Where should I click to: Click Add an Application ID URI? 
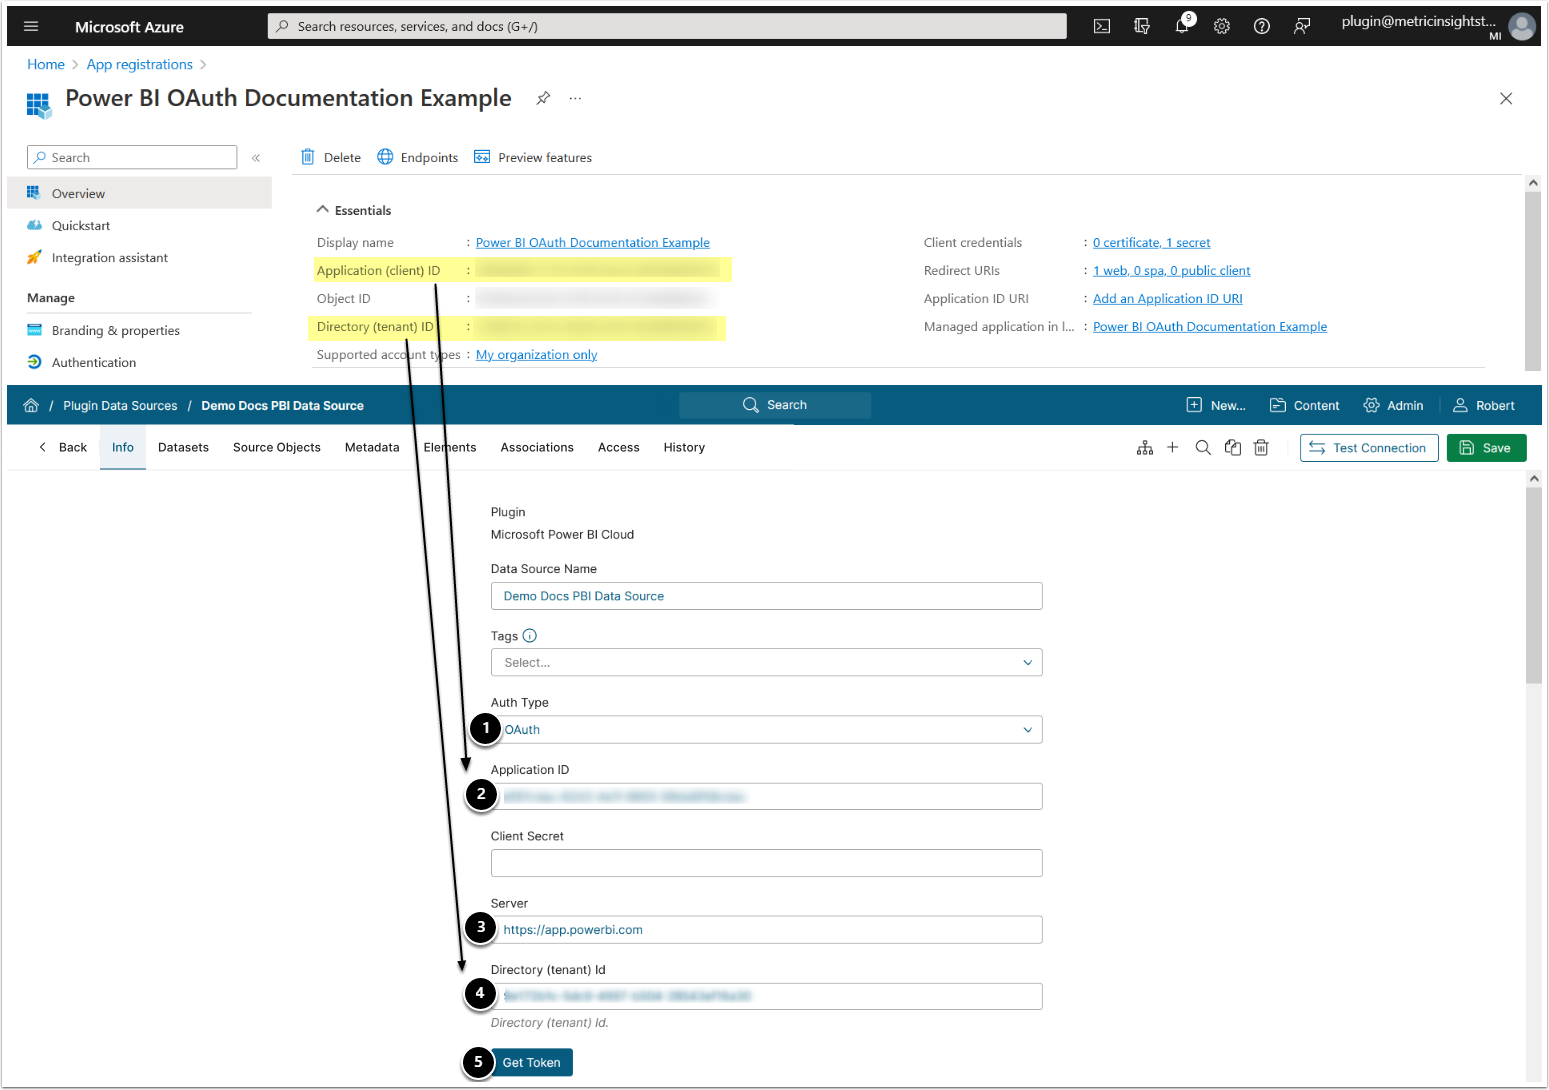(1168, 299)
